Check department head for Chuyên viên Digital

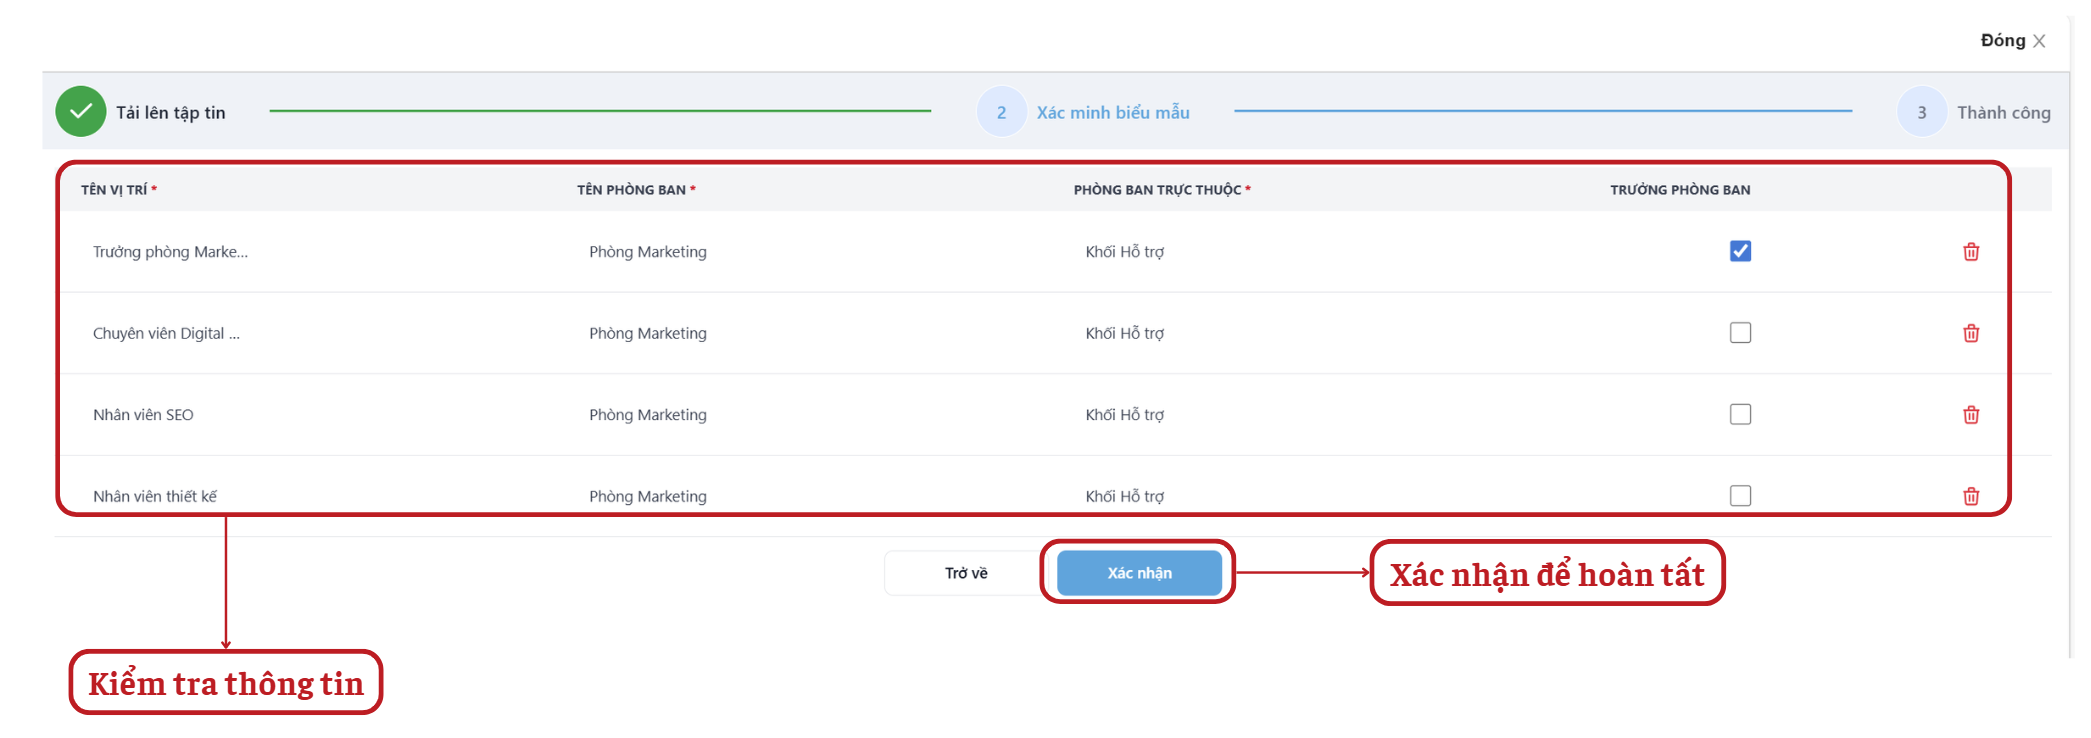tap(1740, 333)
